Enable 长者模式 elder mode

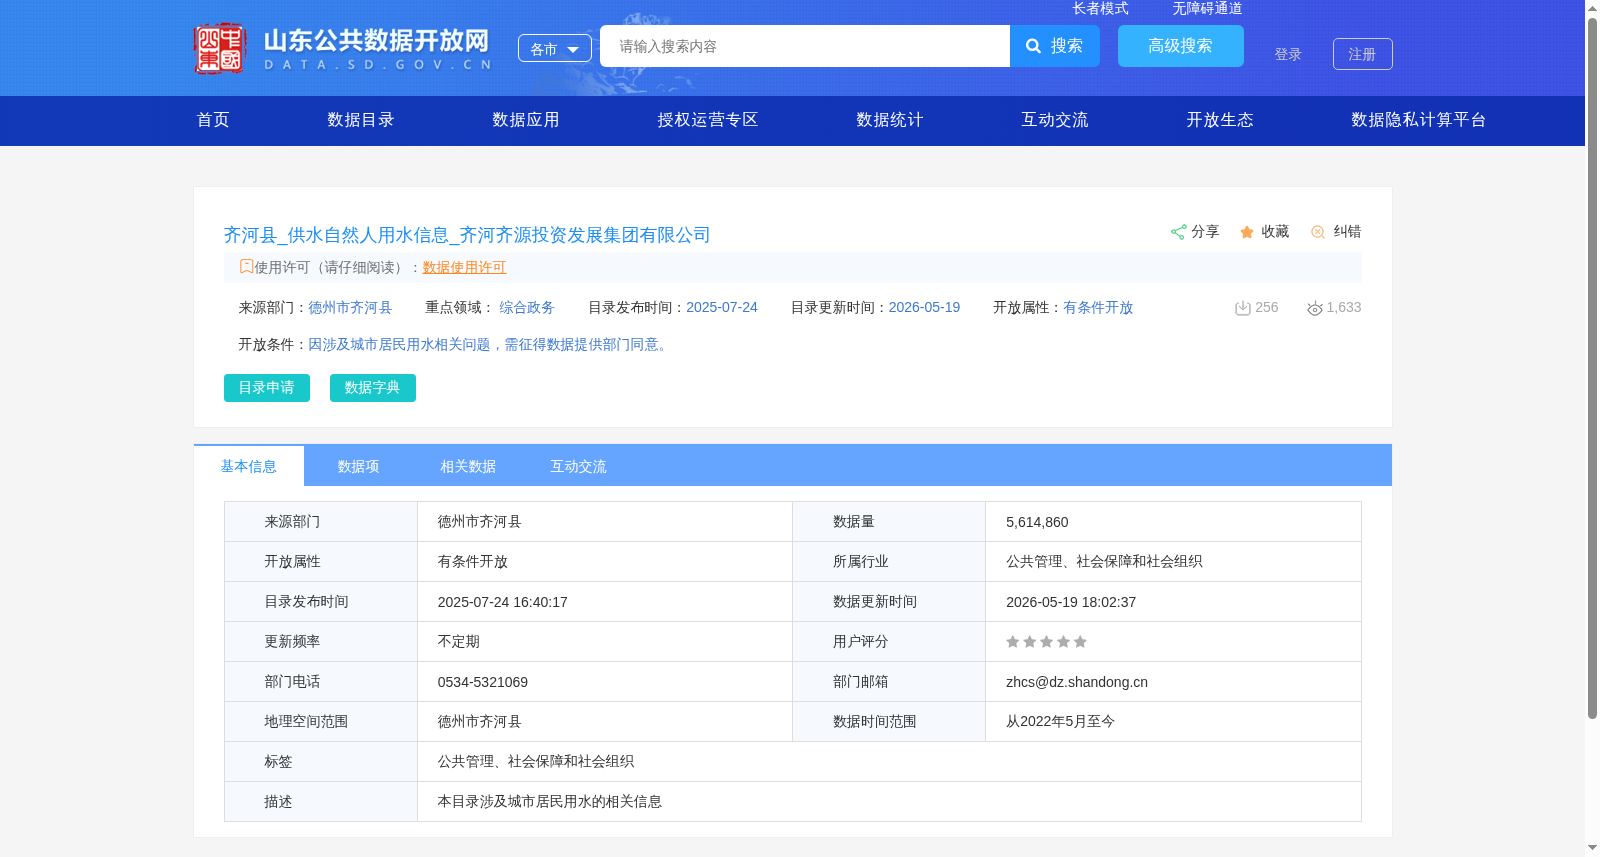pos(1100,8)
